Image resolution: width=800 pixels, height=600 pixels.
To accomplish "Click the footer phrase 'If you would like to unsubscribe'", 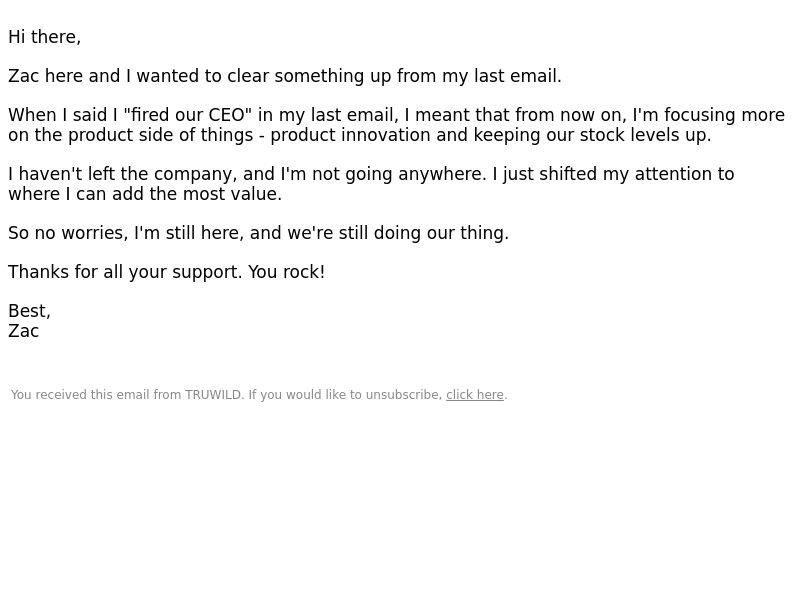I will [345, 395].
